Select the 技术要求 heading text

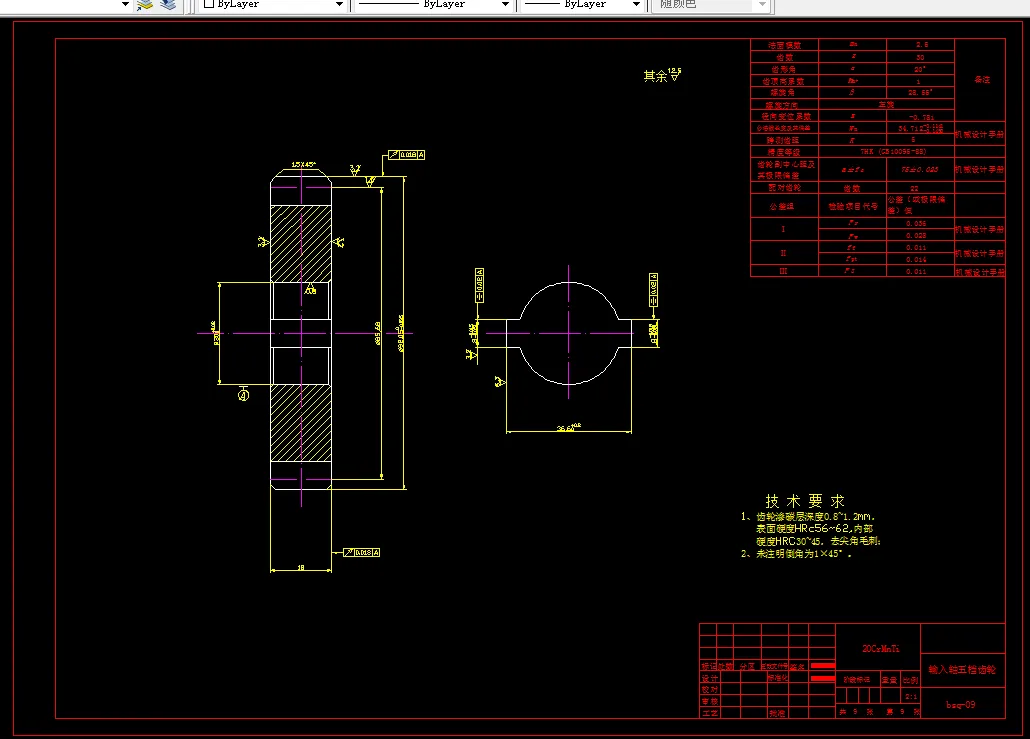(805, 501)
